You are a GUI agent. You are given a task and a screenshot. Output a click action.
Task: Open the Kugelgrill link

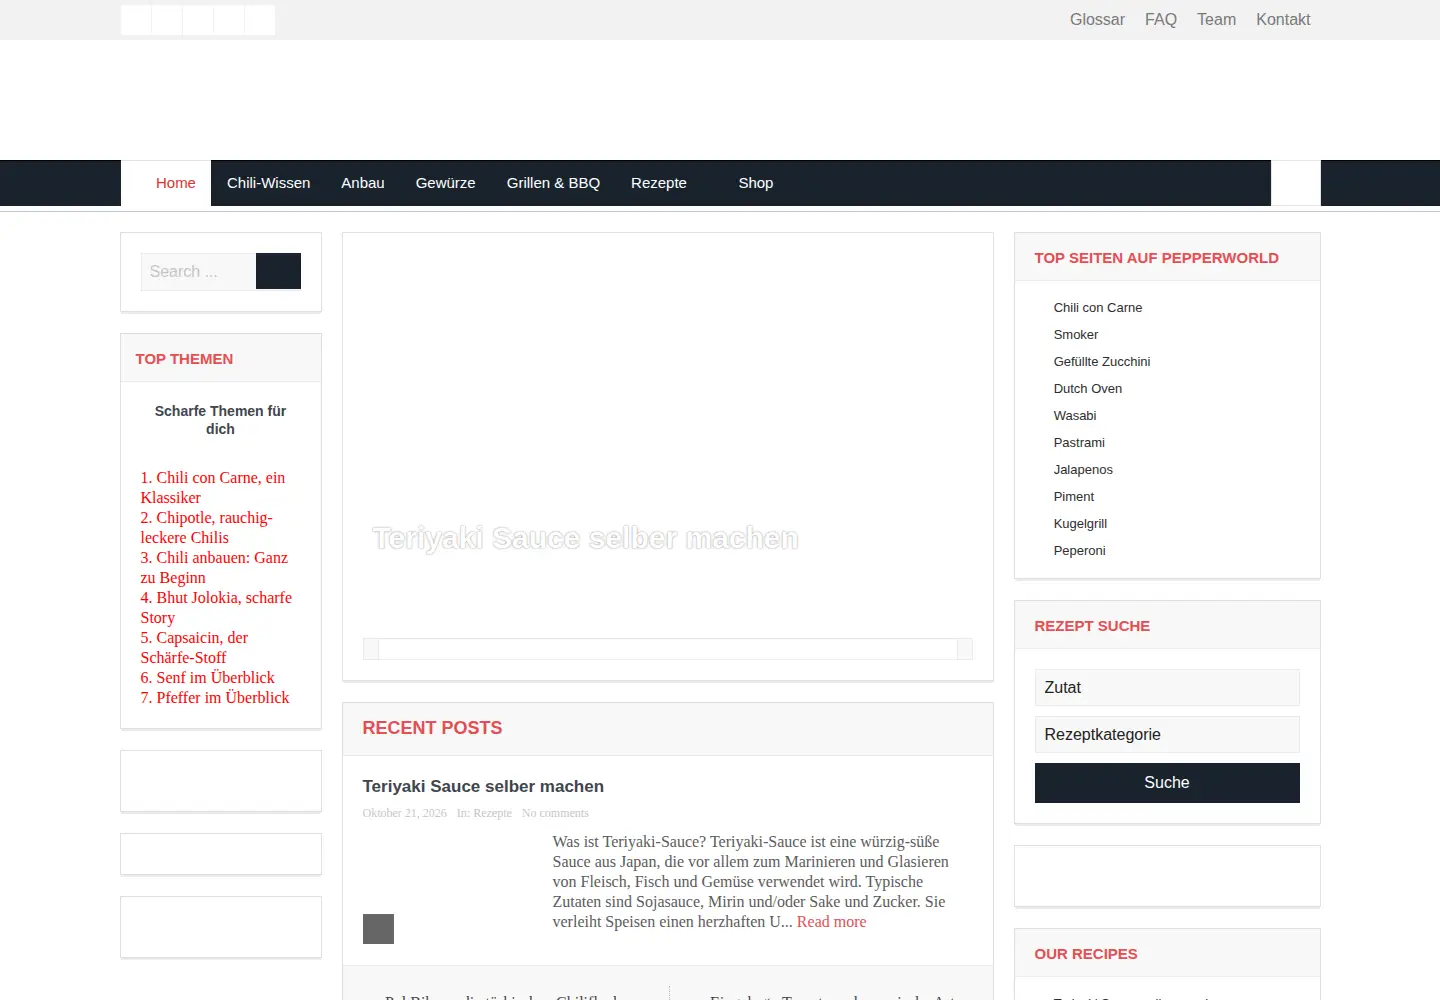pyautogui.click(x=1080, y=524)
